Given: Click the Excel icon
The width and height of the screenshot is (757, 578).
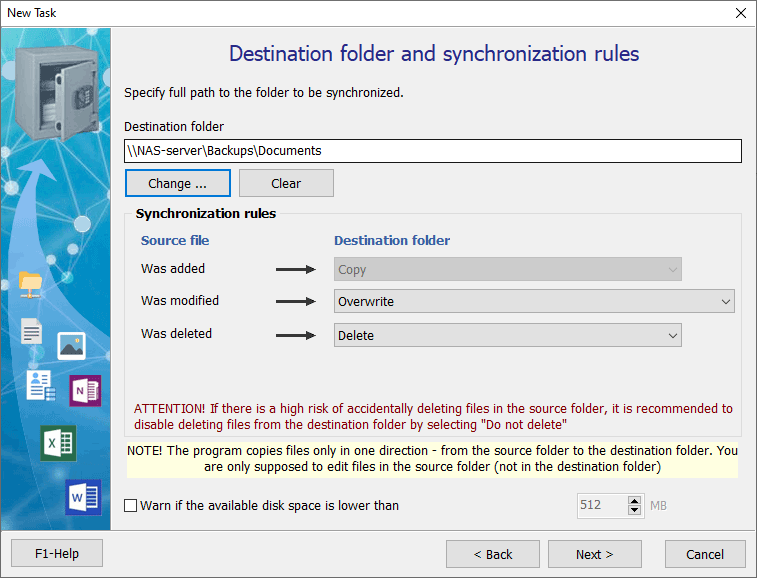Looking at the screenshot, I should click(58, 443).
